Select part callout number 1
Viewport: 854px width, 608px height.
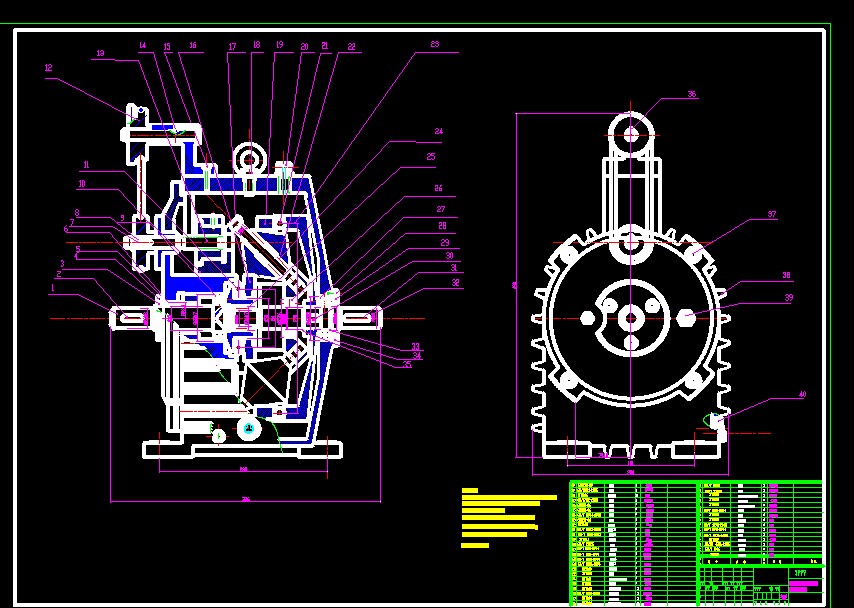[53, 288]
